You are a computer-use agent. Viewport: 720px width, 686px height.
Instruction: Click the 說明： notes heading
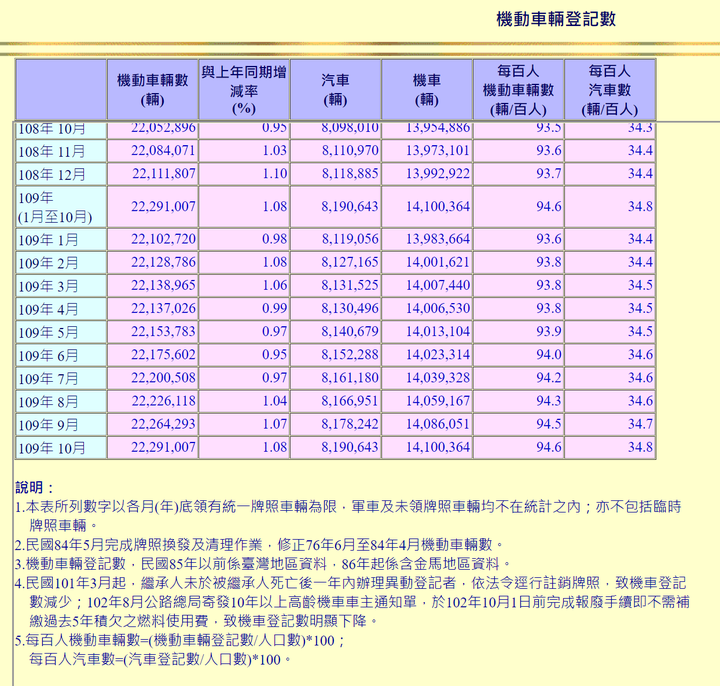click(x=35, y=488)
